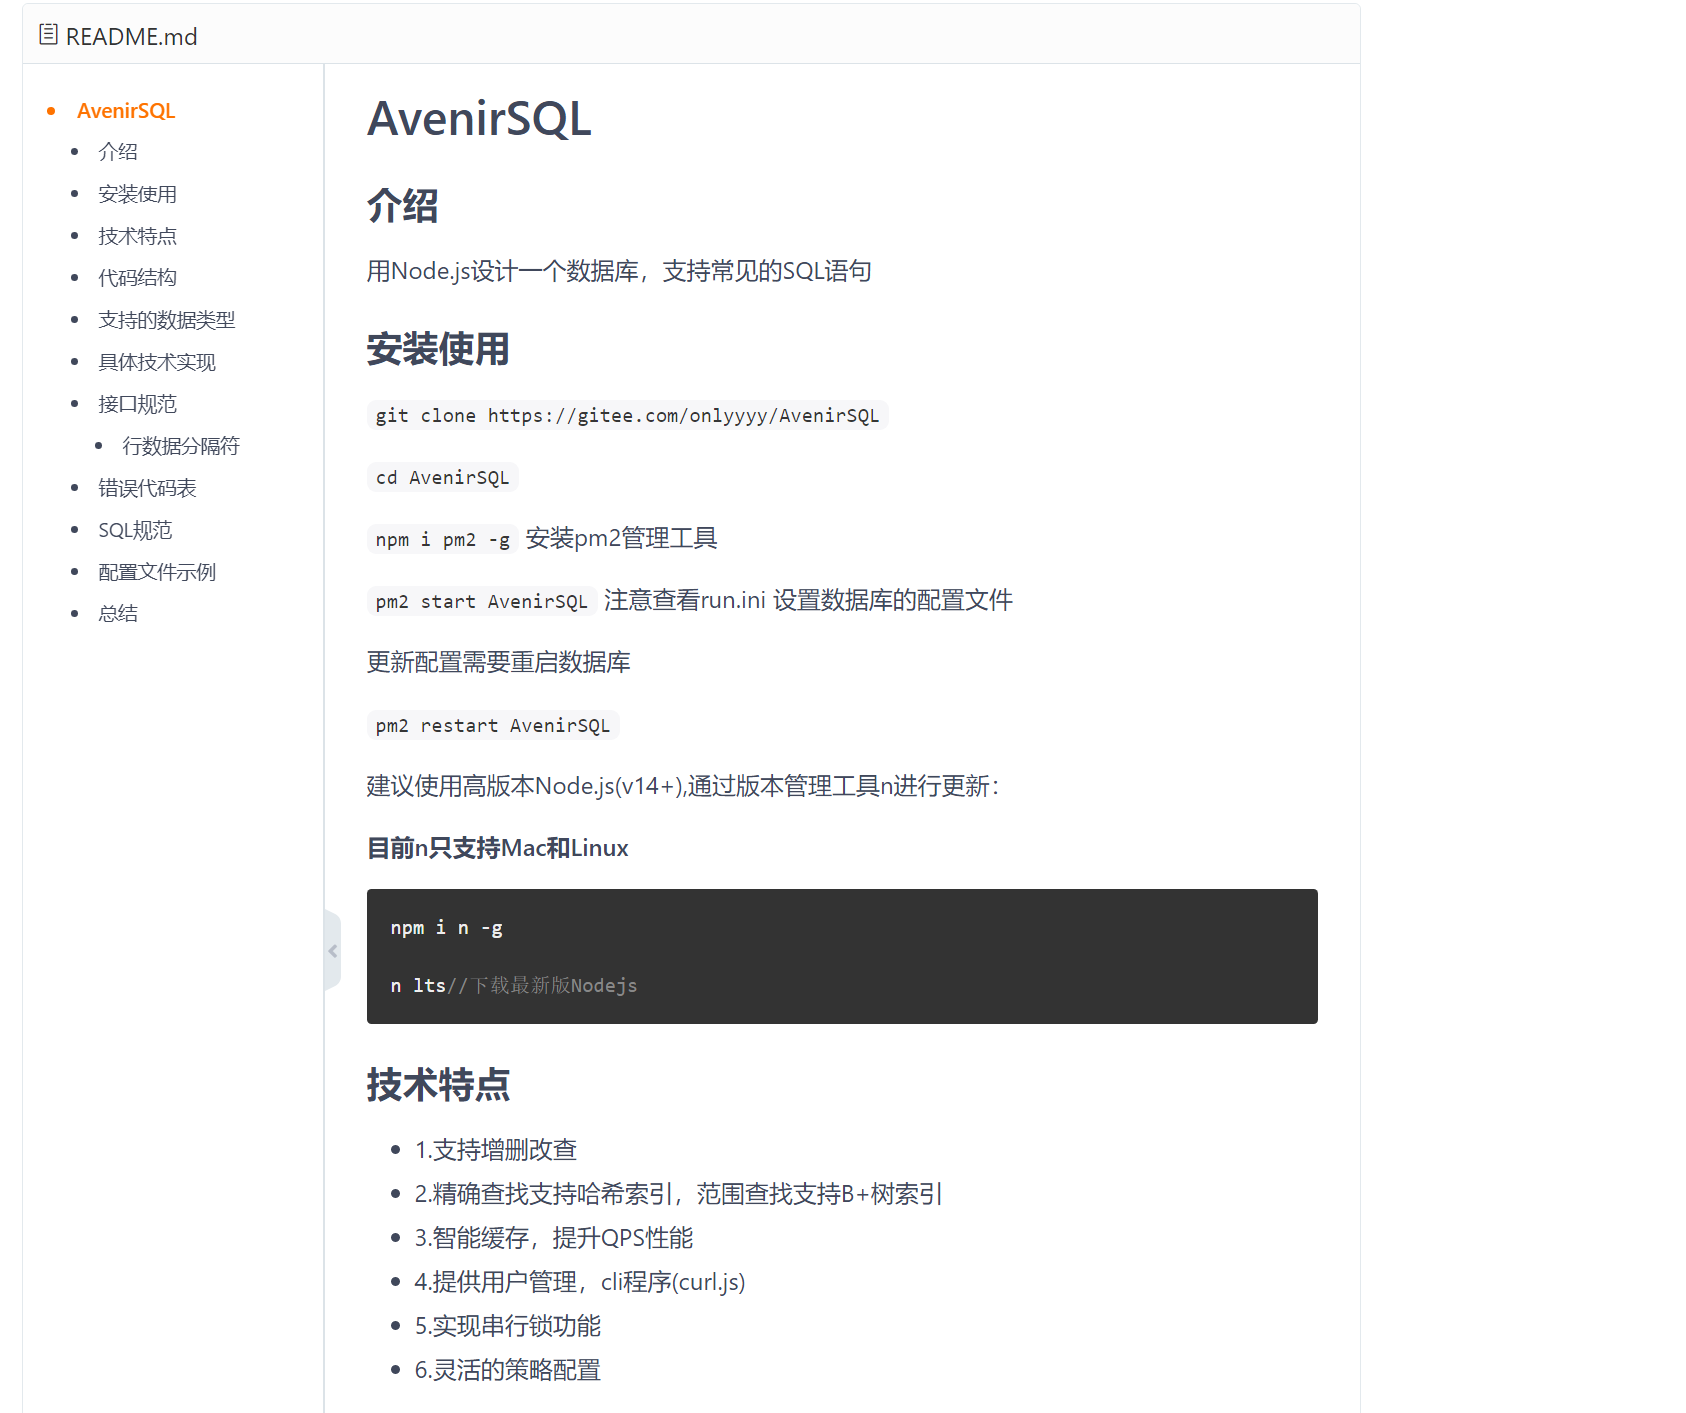Viewport: 1686px width, 1413px height.
Task: Click the list item 6.灵活的策略配置
Action: coord(508,1370)
